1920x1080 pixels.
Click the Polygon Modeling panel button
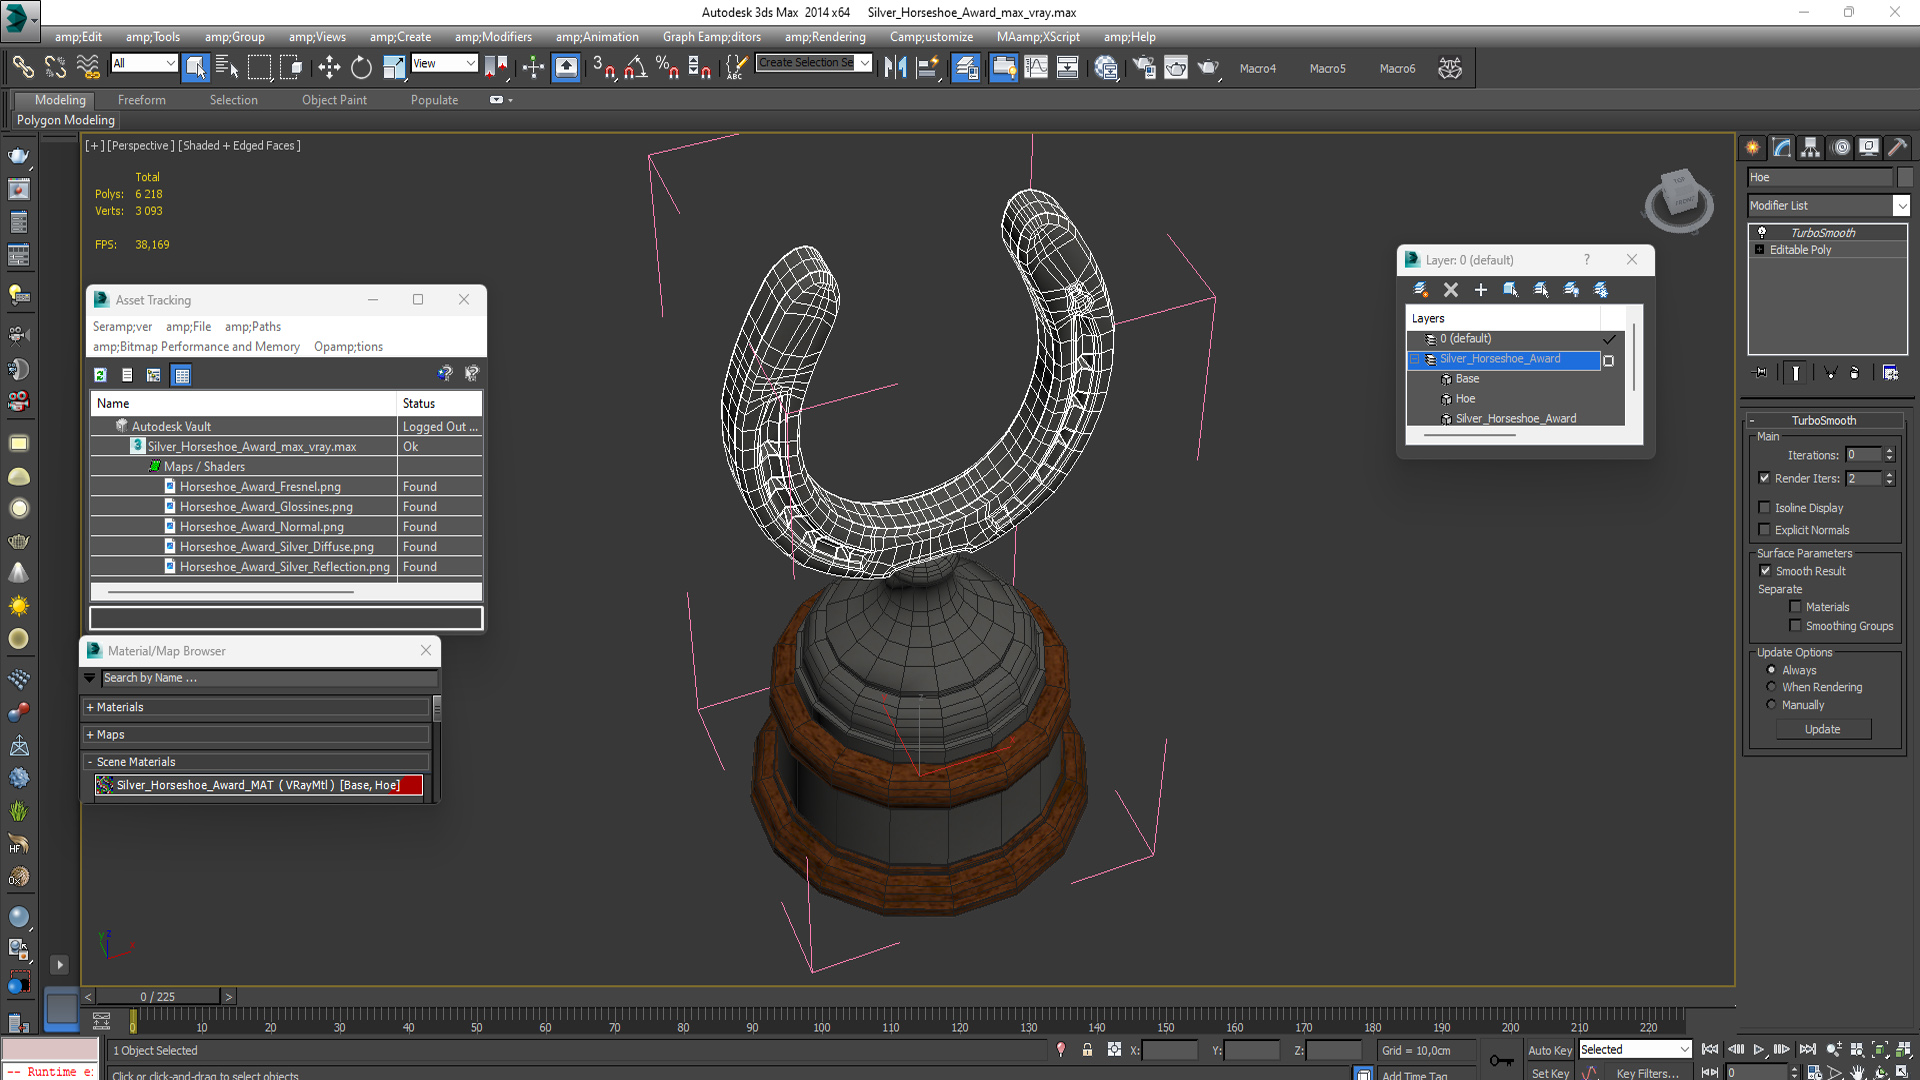pyautogui.click(x=66, y=120)
